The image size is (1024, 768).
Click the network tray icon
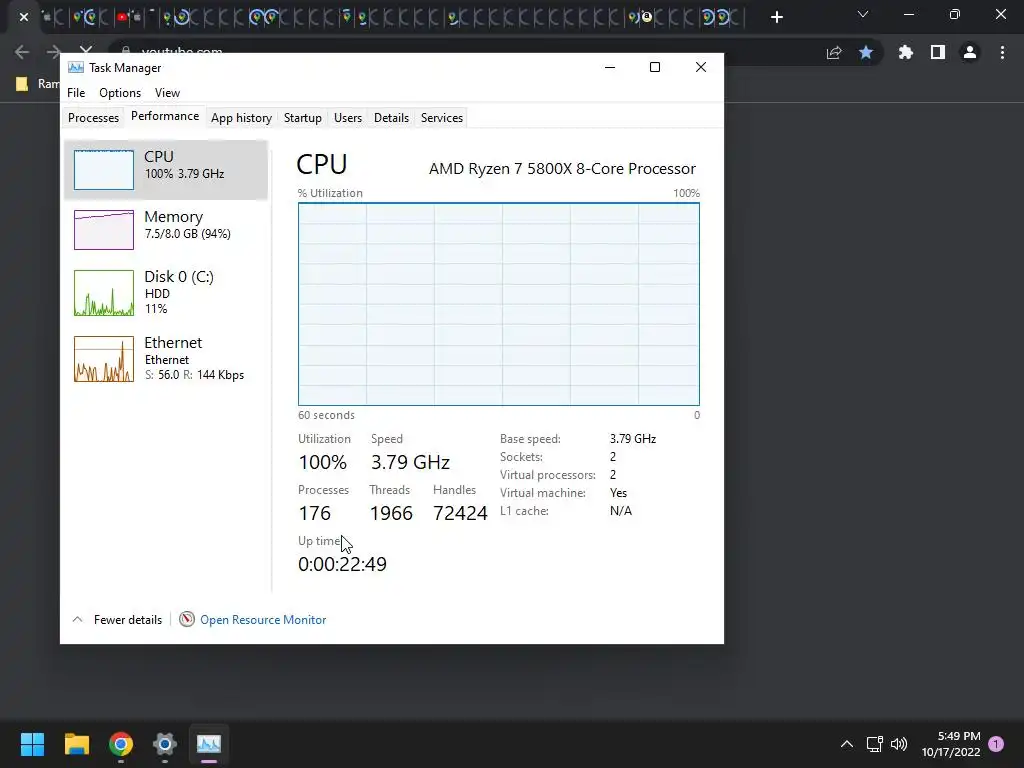(x=874, y=744)
